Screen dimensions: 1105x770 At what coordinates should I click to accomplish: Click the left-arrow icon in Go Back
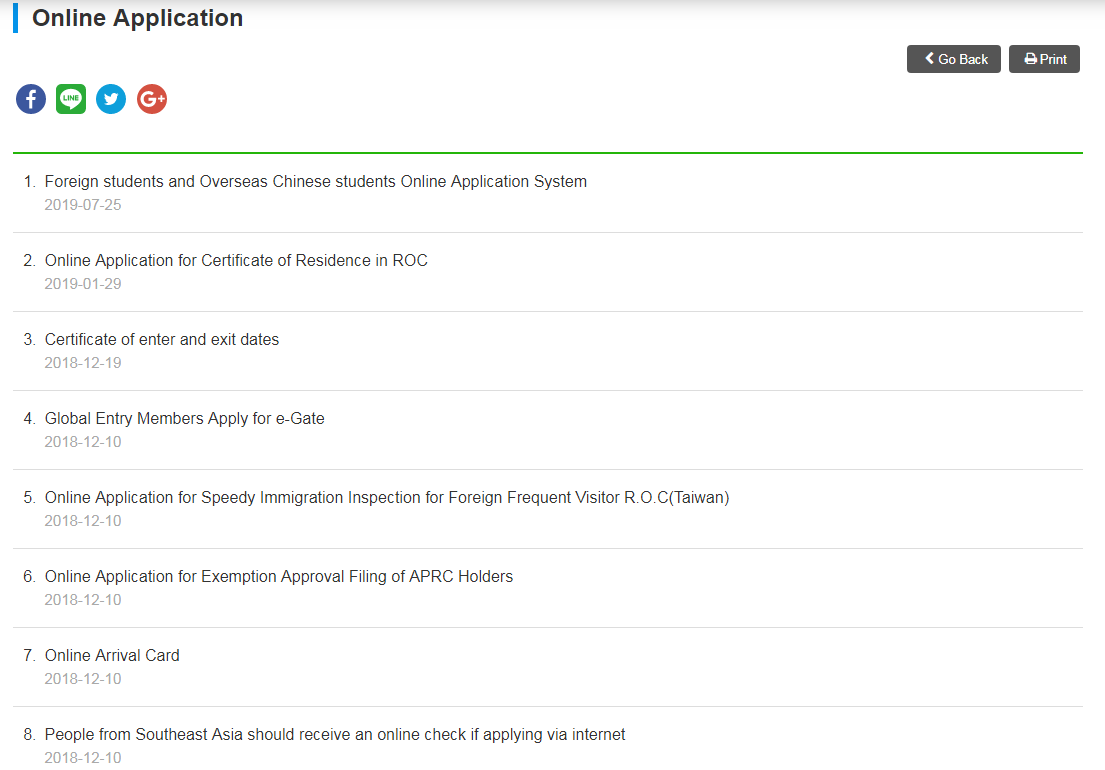929,59
